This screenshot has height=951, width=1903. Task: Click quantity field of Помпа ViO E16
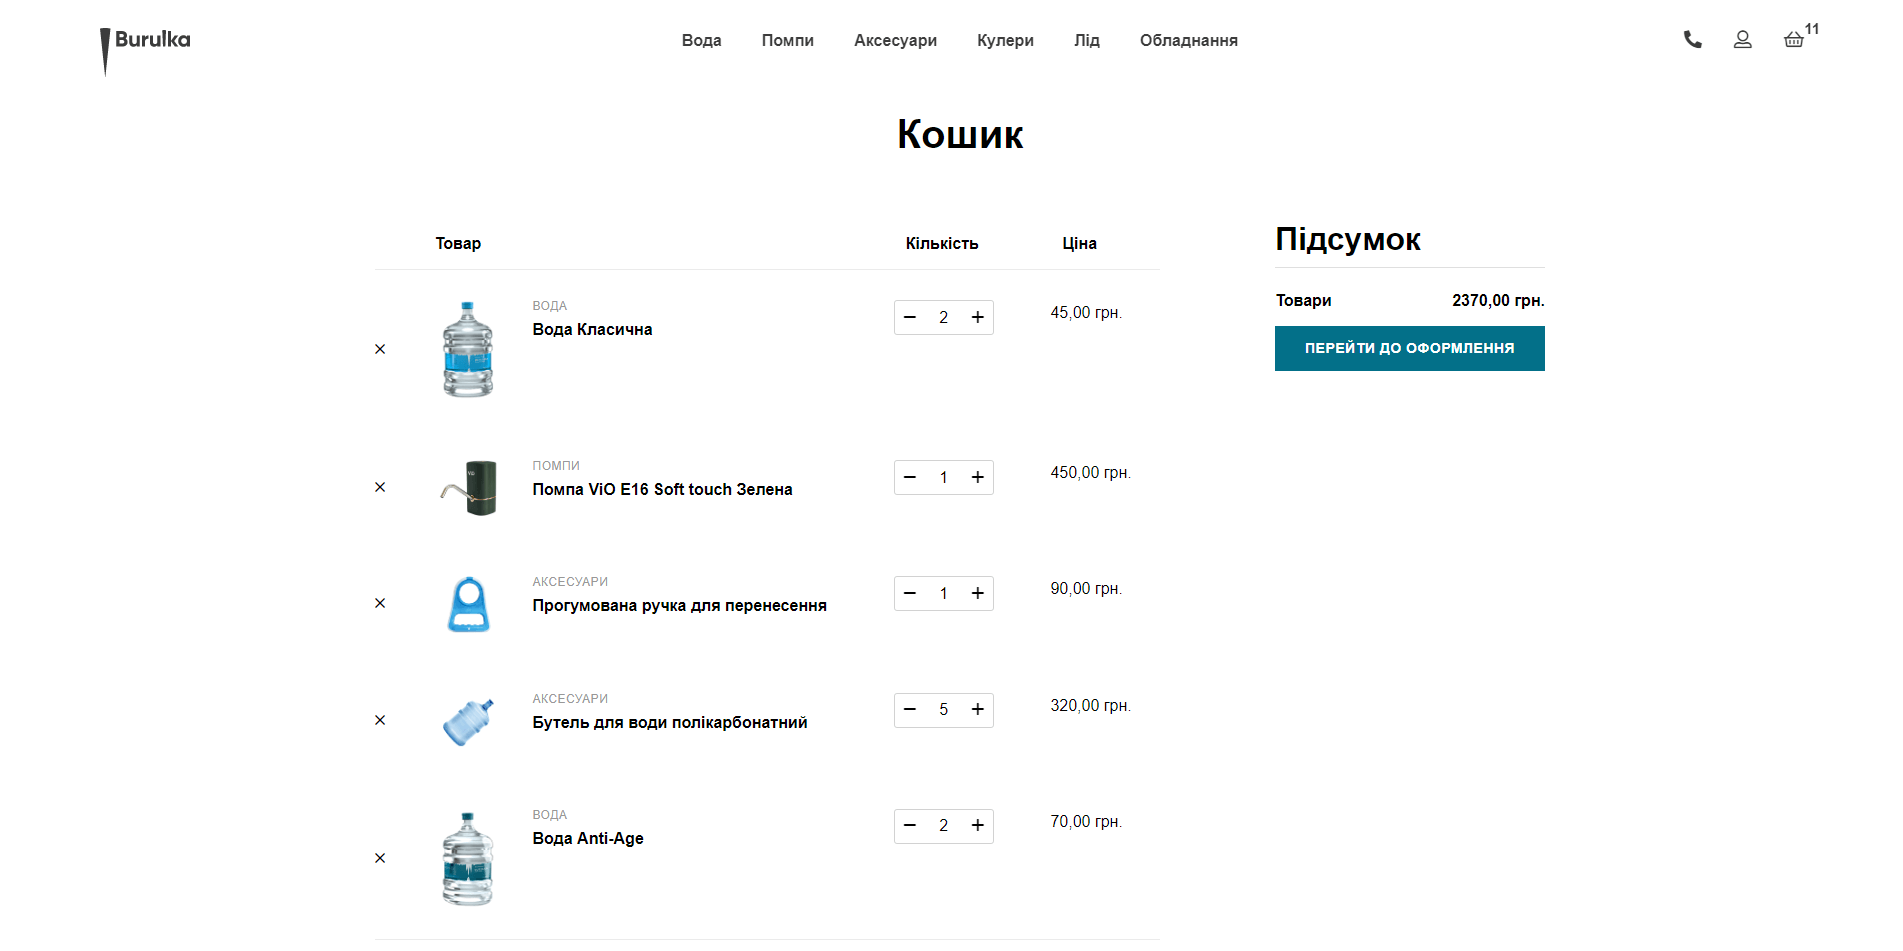coord(943,477)
